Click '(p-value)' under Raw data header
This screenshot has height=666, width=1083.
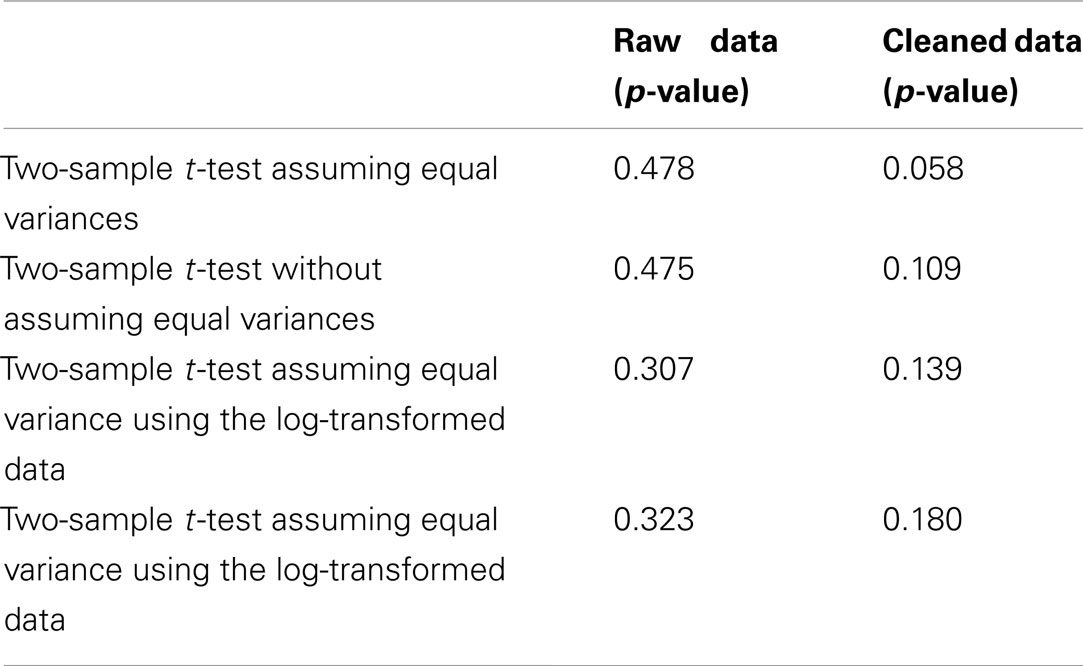coord(681,92)
